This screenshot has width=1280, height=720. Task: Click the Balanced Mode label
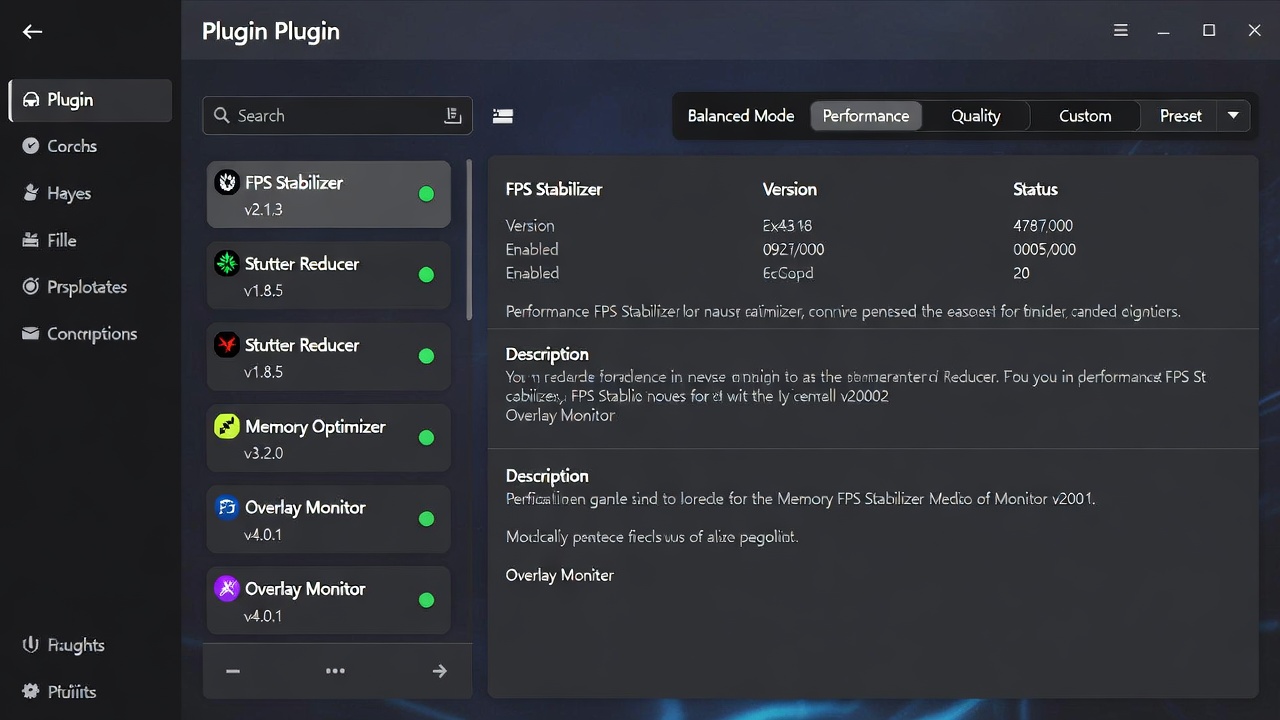(x=741, y=116)
